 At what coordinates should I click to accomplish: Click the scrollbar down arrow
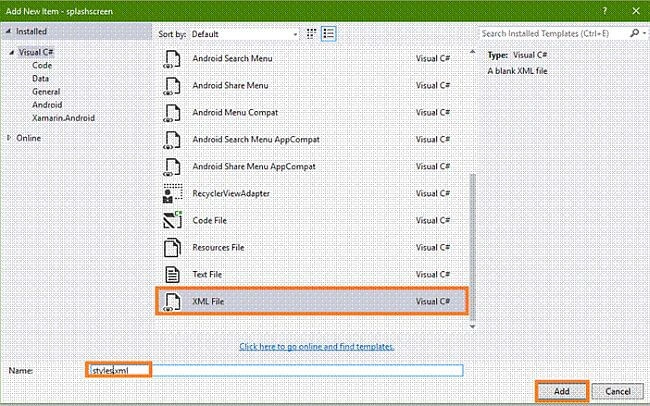pos(472,326)
